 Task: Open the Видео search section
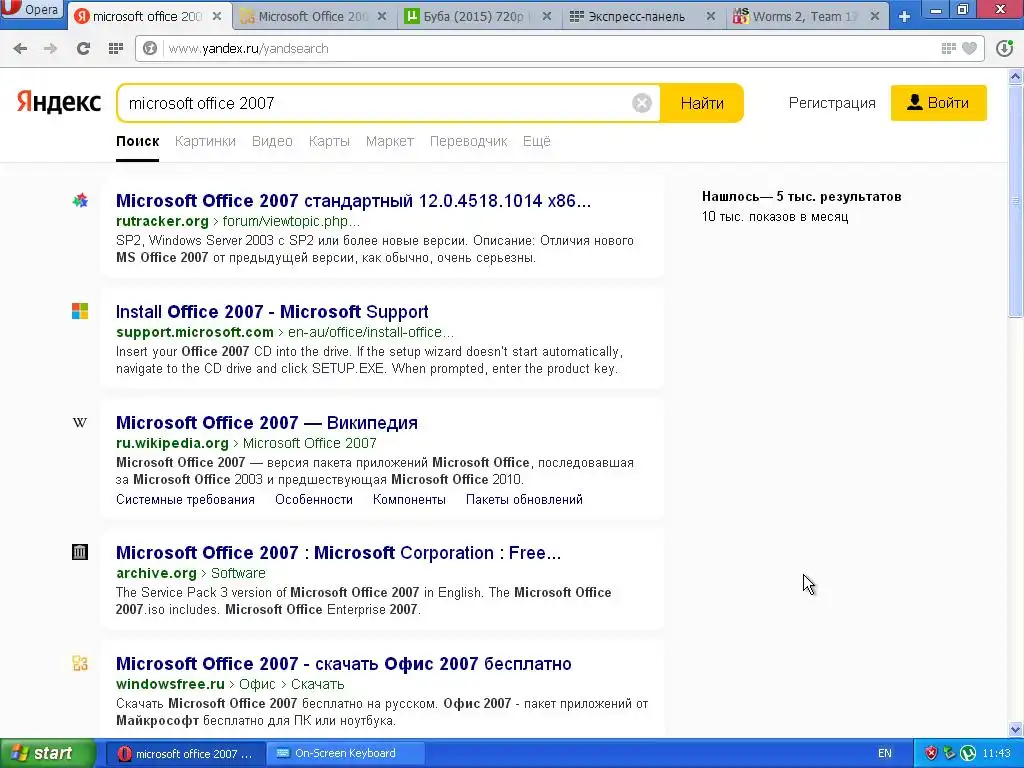pos(272,141)
